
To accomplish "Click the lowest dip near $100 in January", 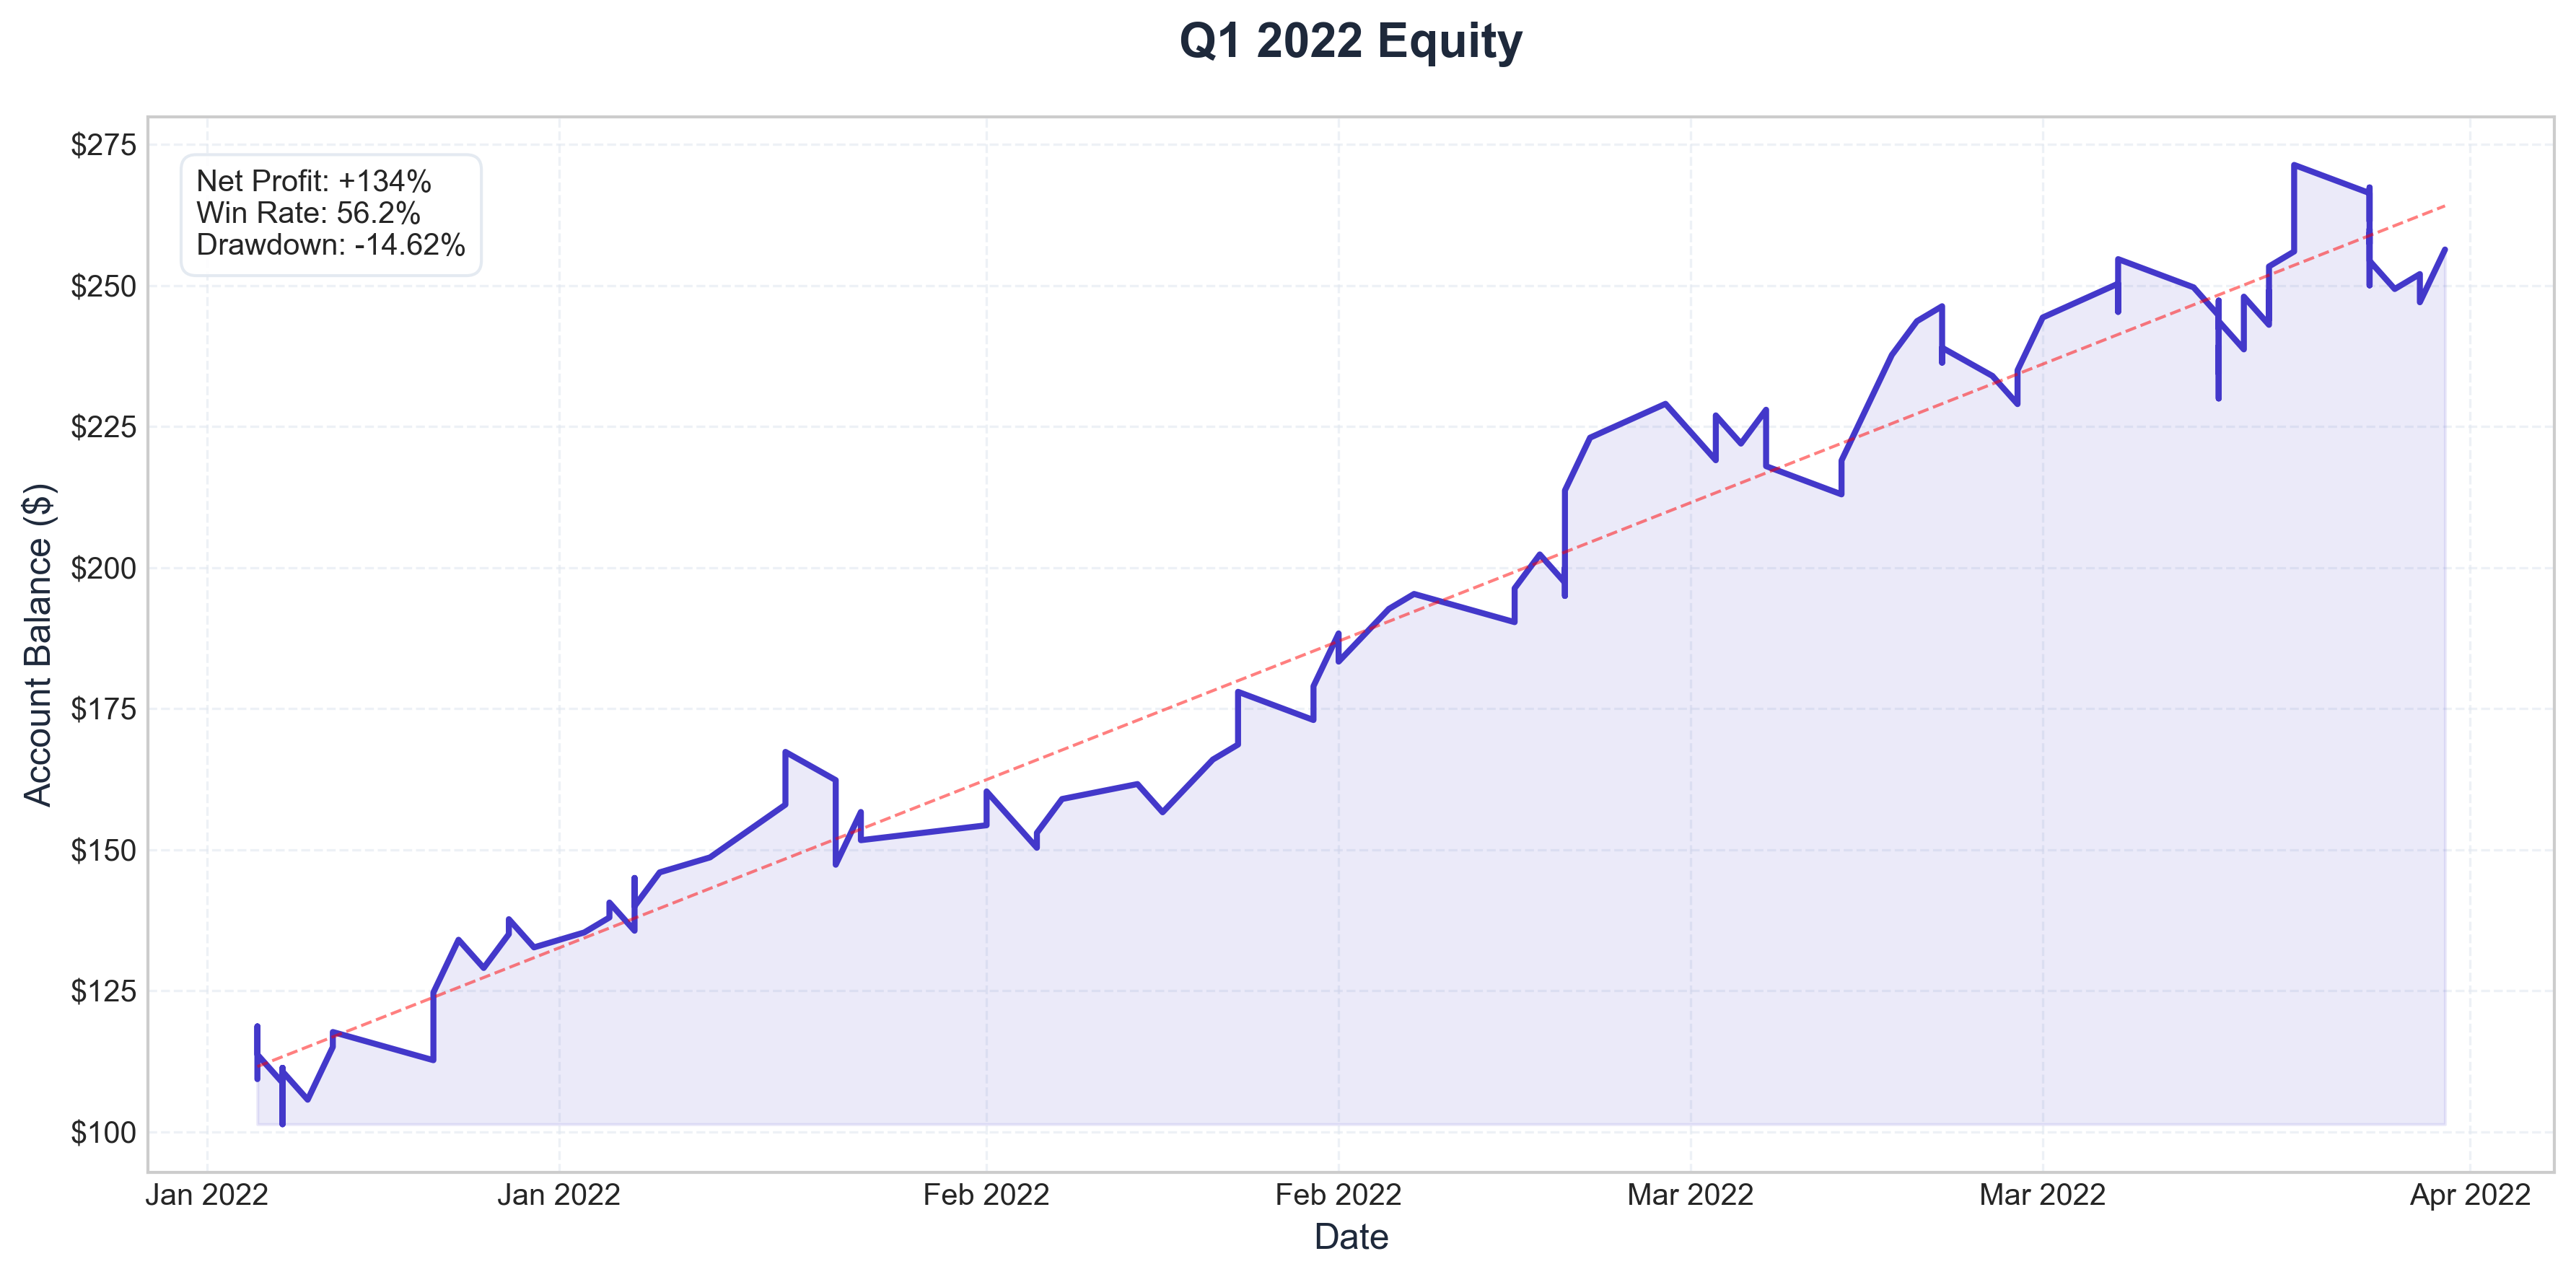I will [x=282, y=1123].
